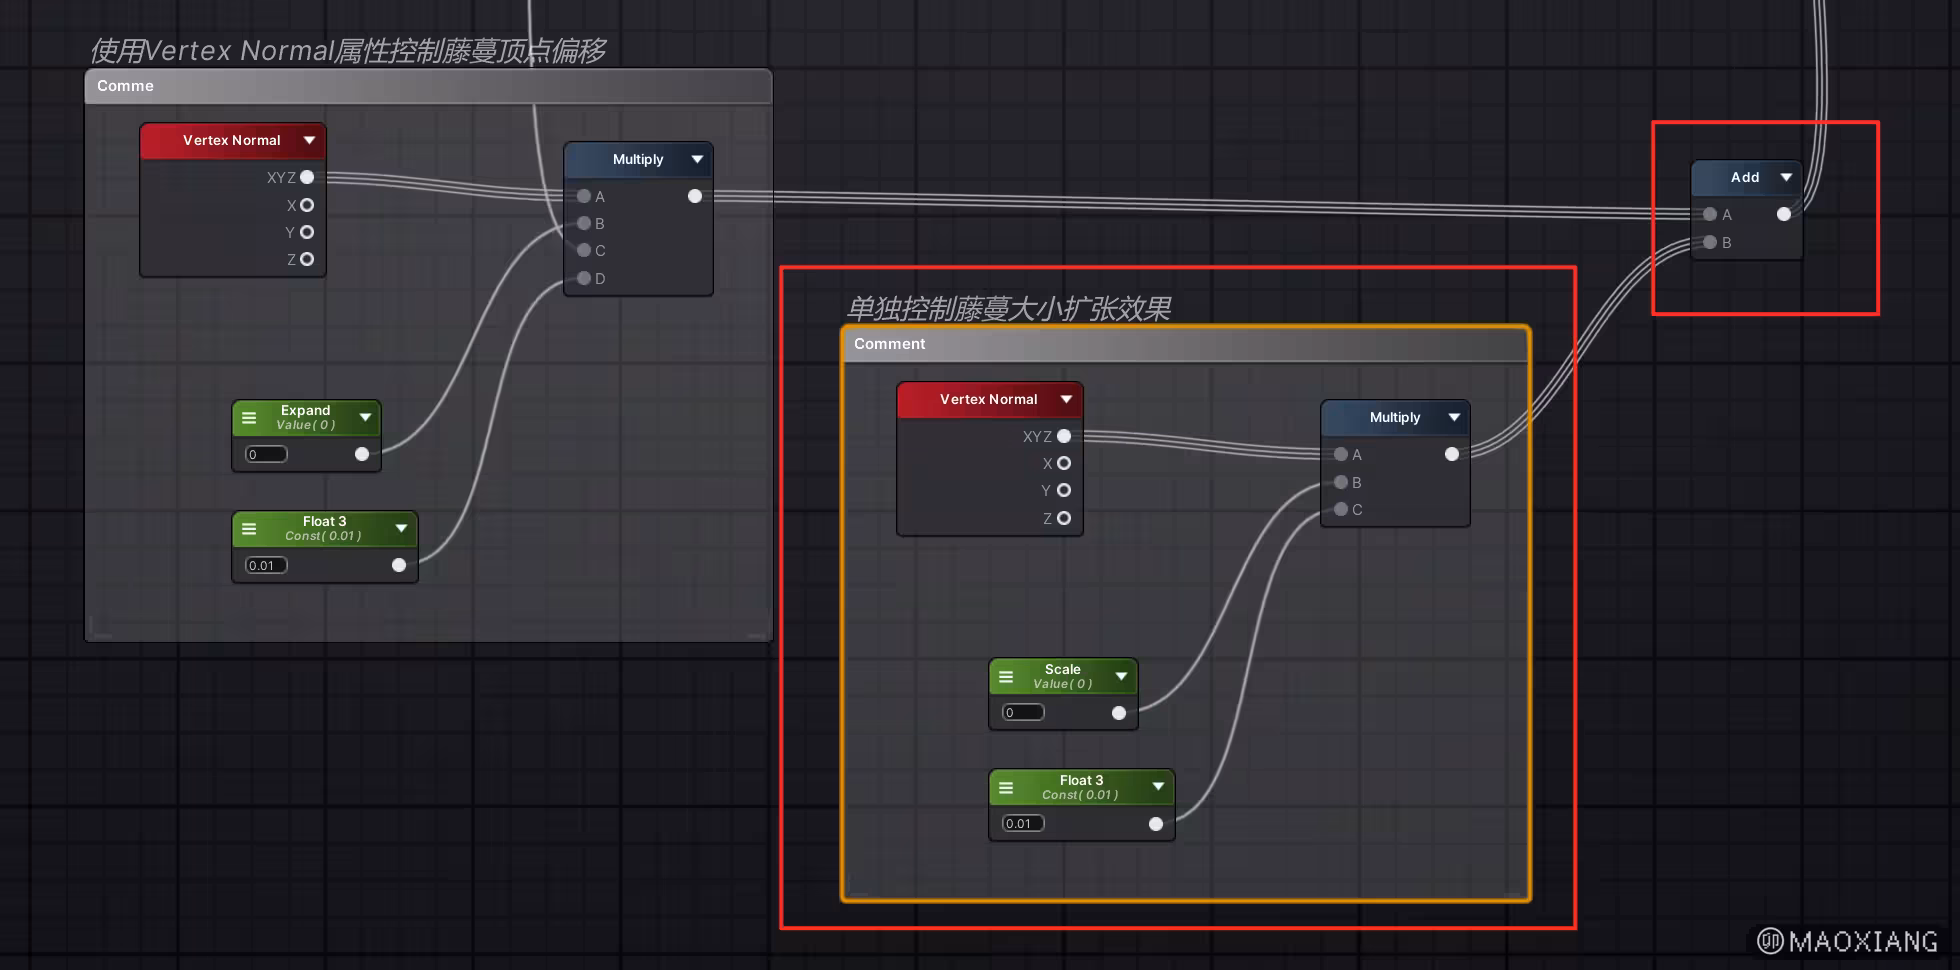Screen dimensions: 1960x970
Task: Click the right Vertex Normal node title
Action: coord(988,399)
